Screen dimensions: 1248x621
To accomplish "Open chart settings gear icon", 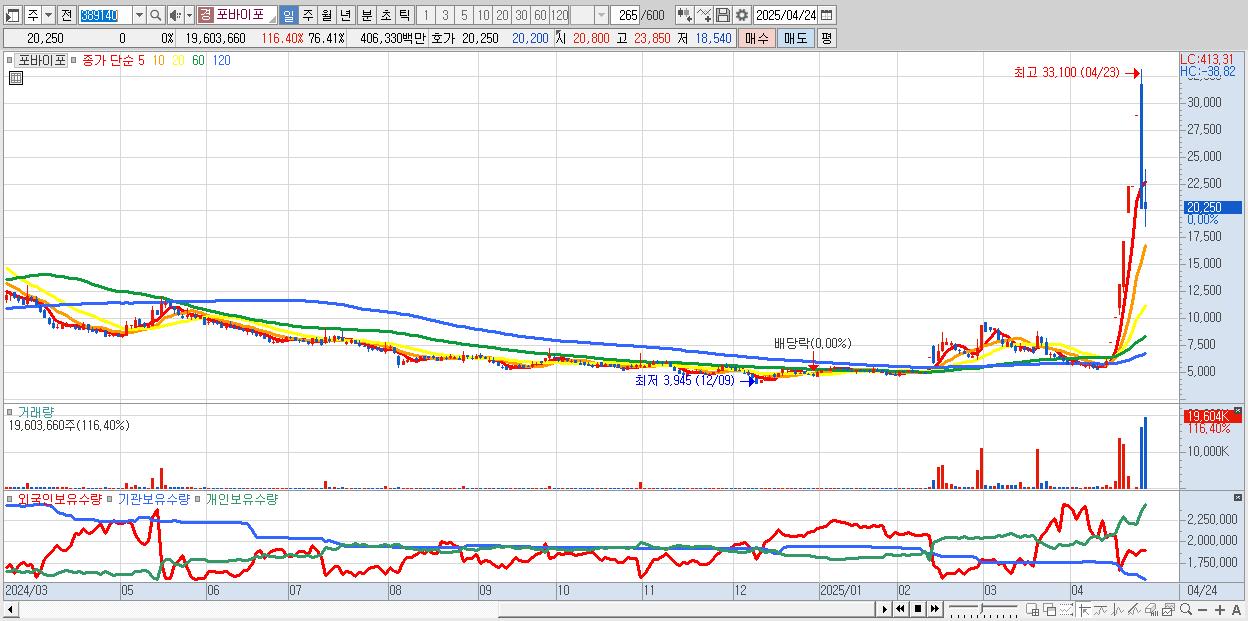I will click(742, 15).
